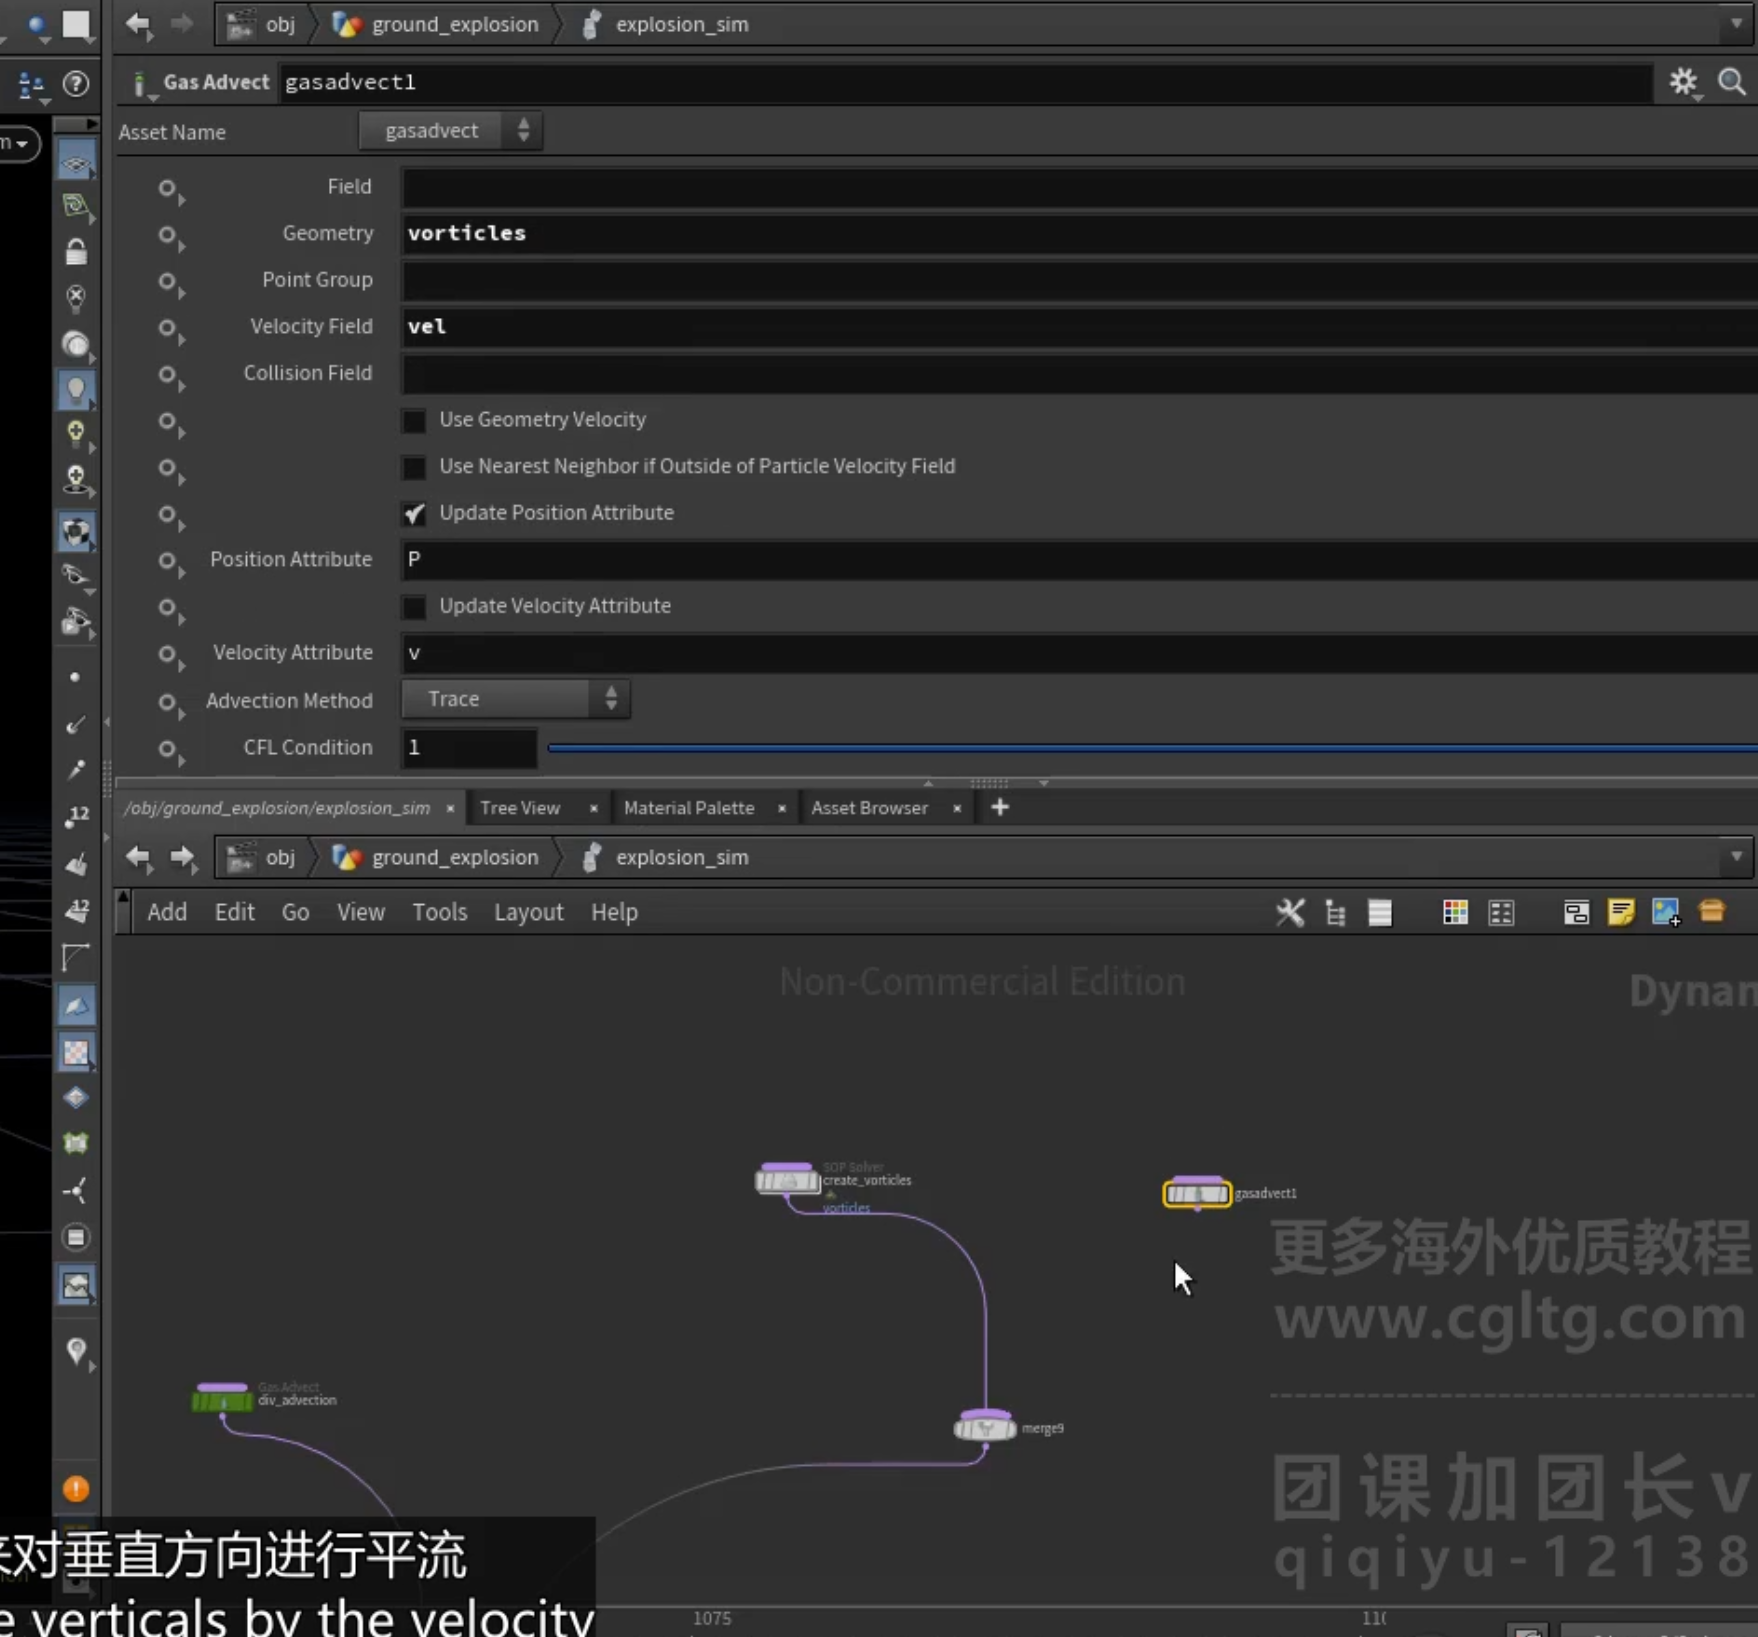Click the sticky note icon in network toolbar
This screenshot has width=1758, height=1637.
pyautogui.click(x=1621, y=912)
